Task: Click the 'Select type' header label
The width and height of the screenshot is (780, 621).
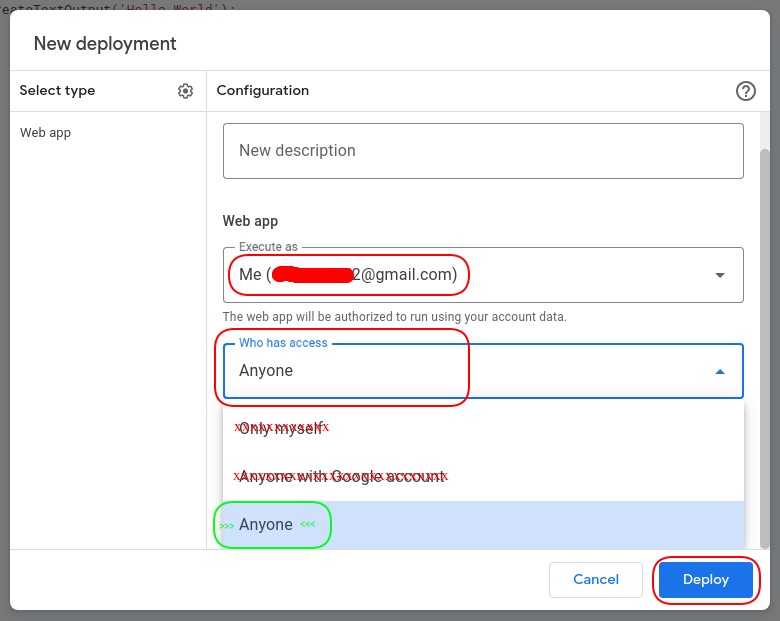Action: tap(58, 91)
